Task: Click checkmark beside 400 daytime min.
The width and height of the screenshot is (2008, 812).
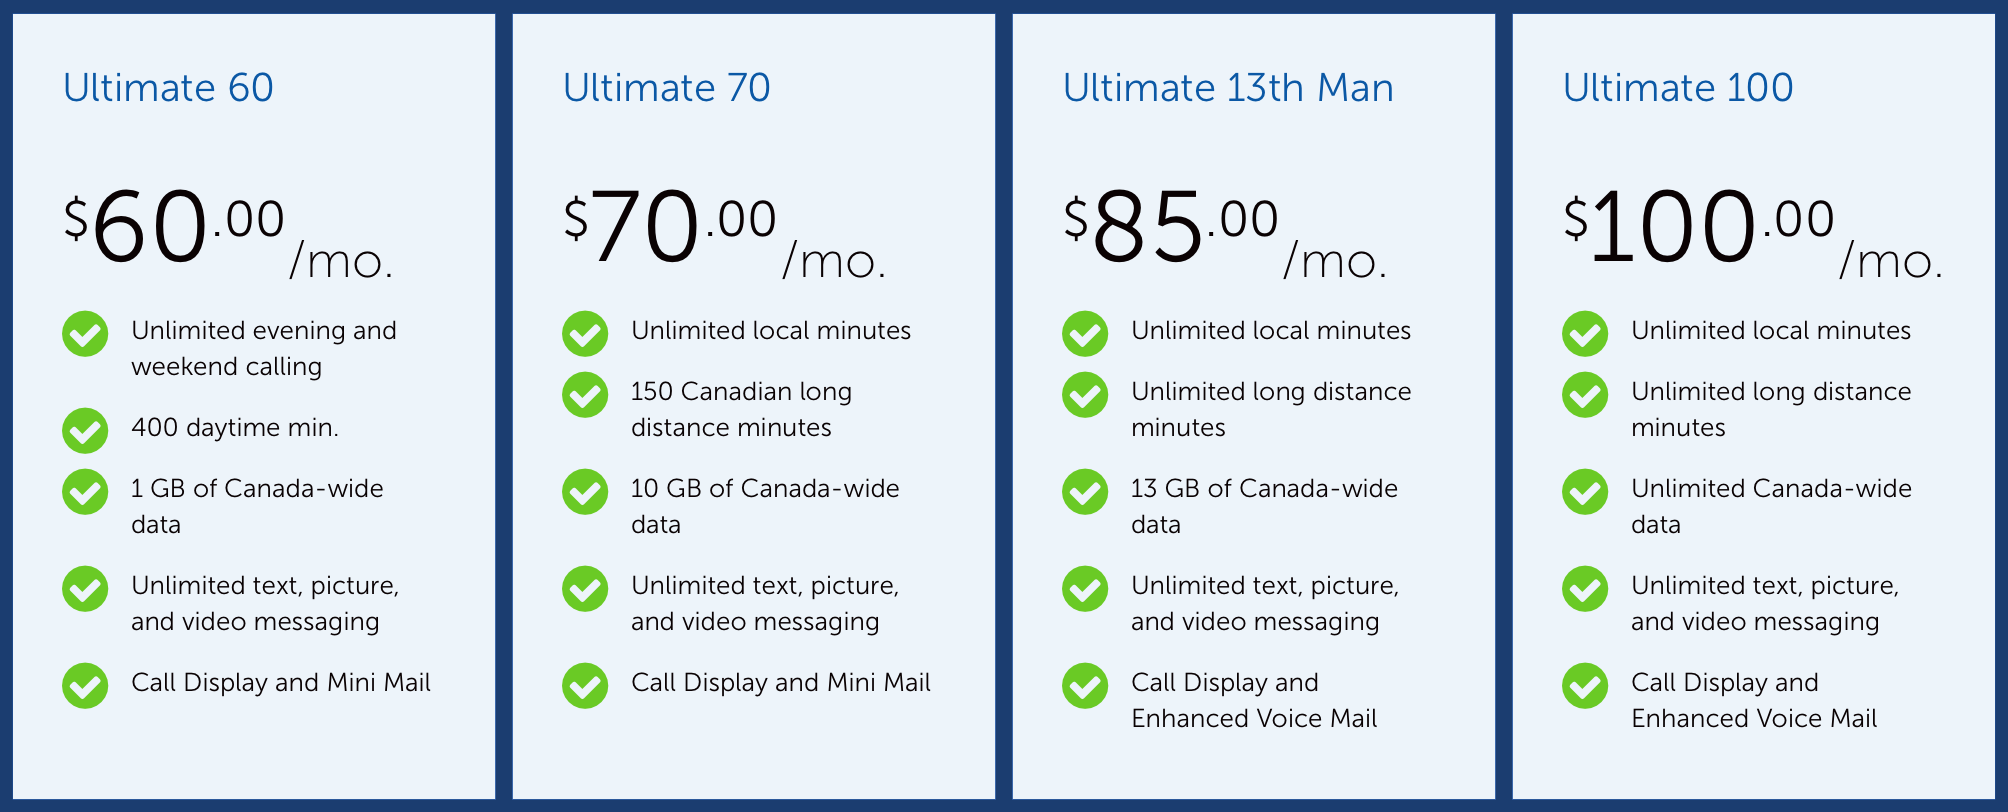Action: pyautogui.click(x=85, y=431)
